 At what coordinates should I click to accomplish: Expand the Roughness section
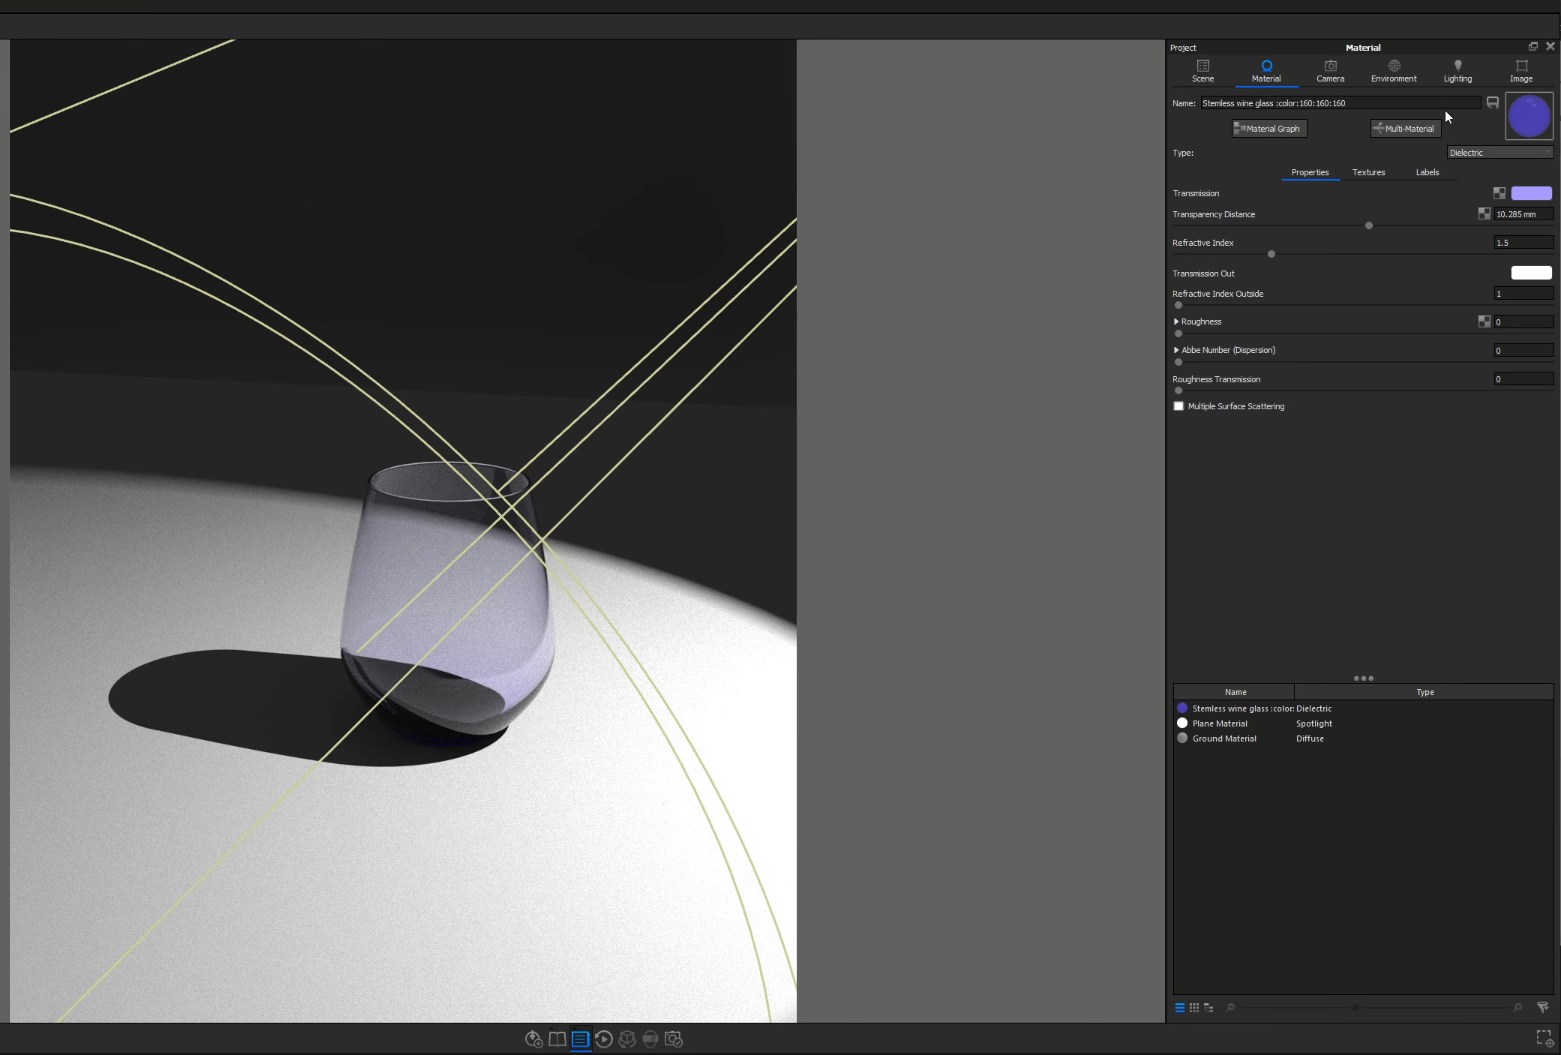pyautogui.click(x=1176, y=321)
